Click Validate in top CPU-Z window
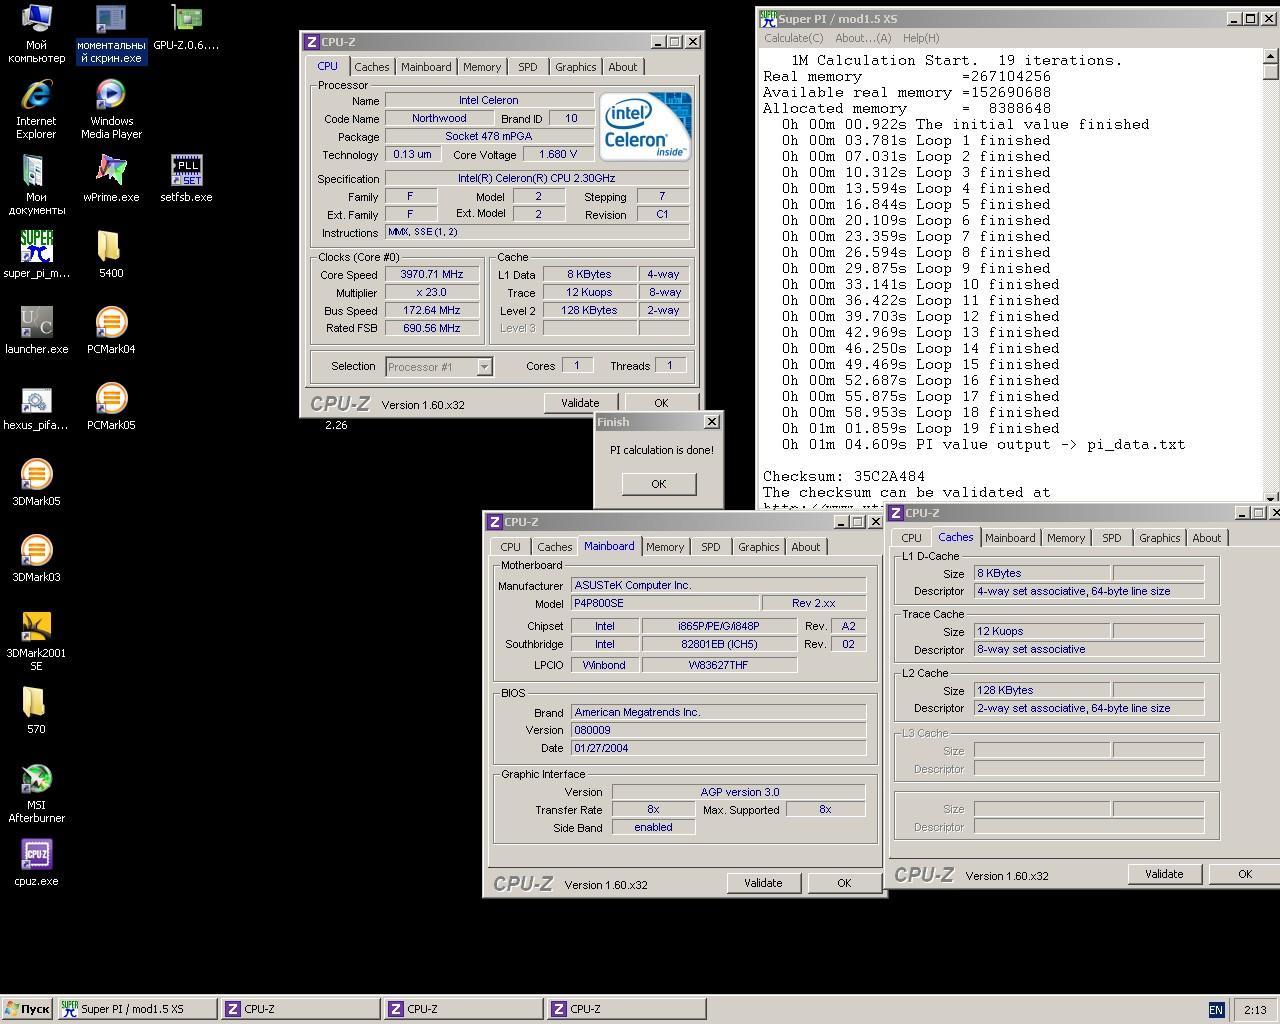The width and height of the screenshot is (1280, 1024). [x=580, y=403]
